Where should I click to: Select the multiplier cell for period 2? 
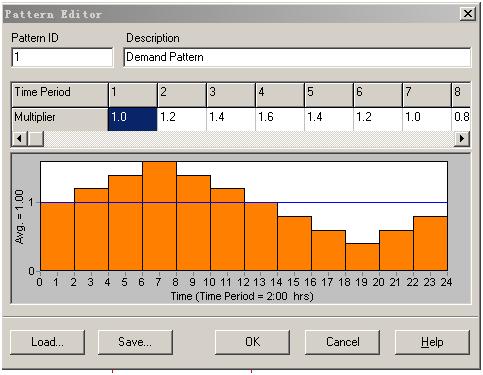coord(182,119)
